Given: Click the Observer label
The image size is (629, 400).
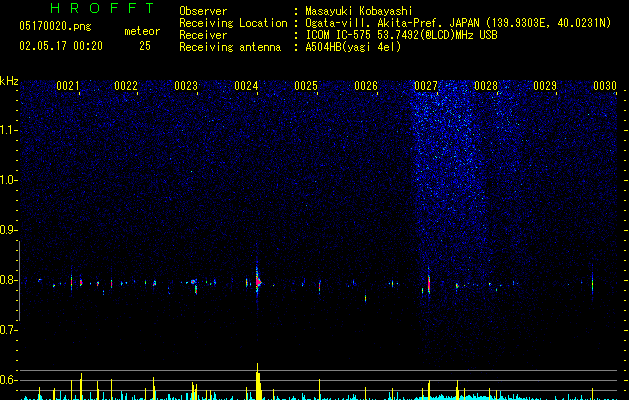Looking at the screenshot, I should [203, 11].
